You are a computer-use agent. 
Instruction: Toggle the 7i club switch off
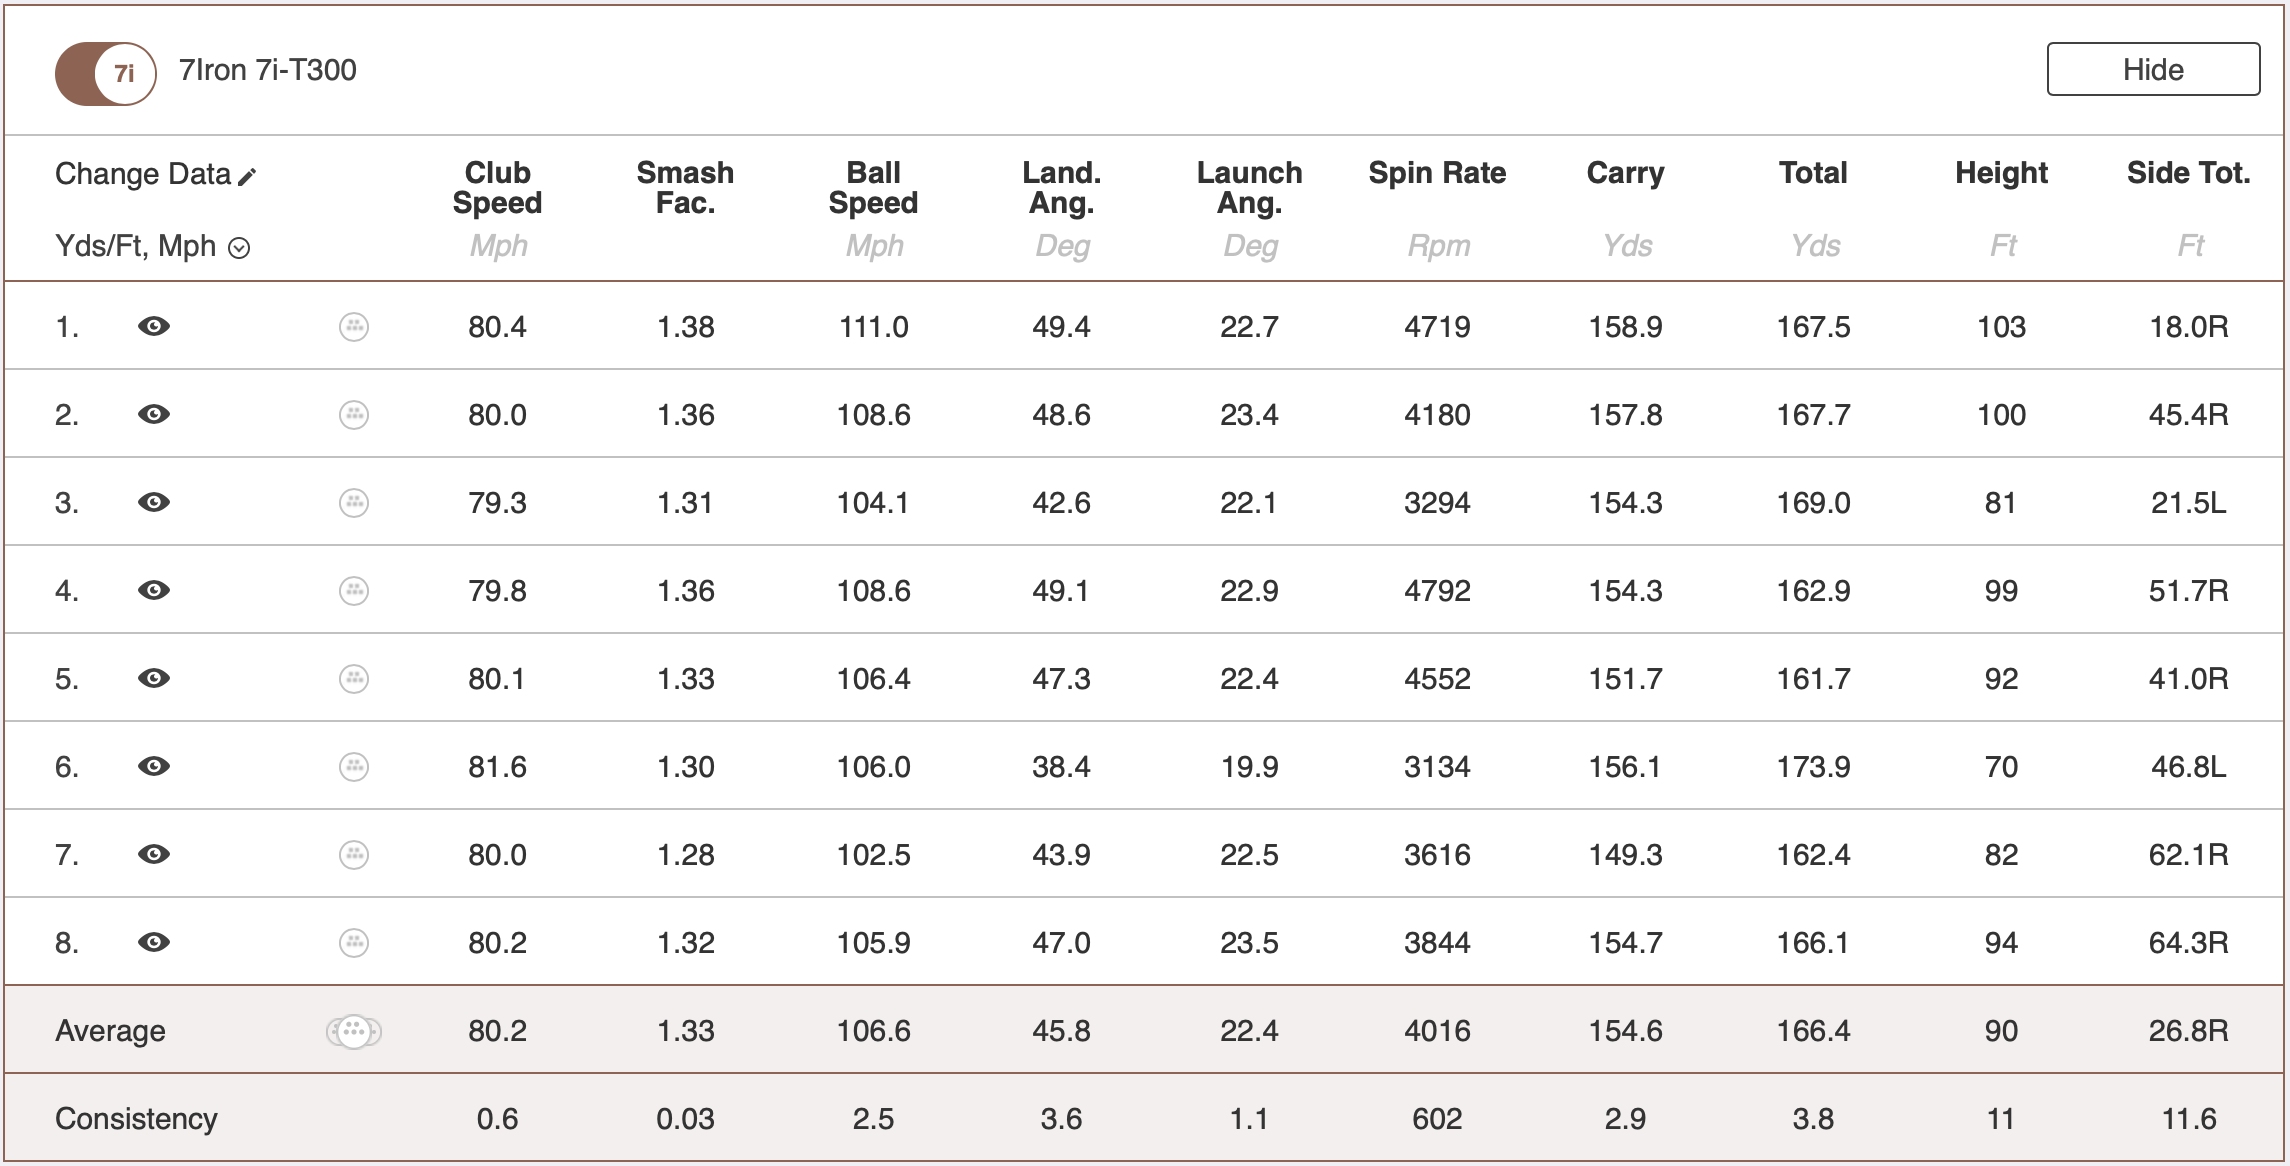coord(106,73)
